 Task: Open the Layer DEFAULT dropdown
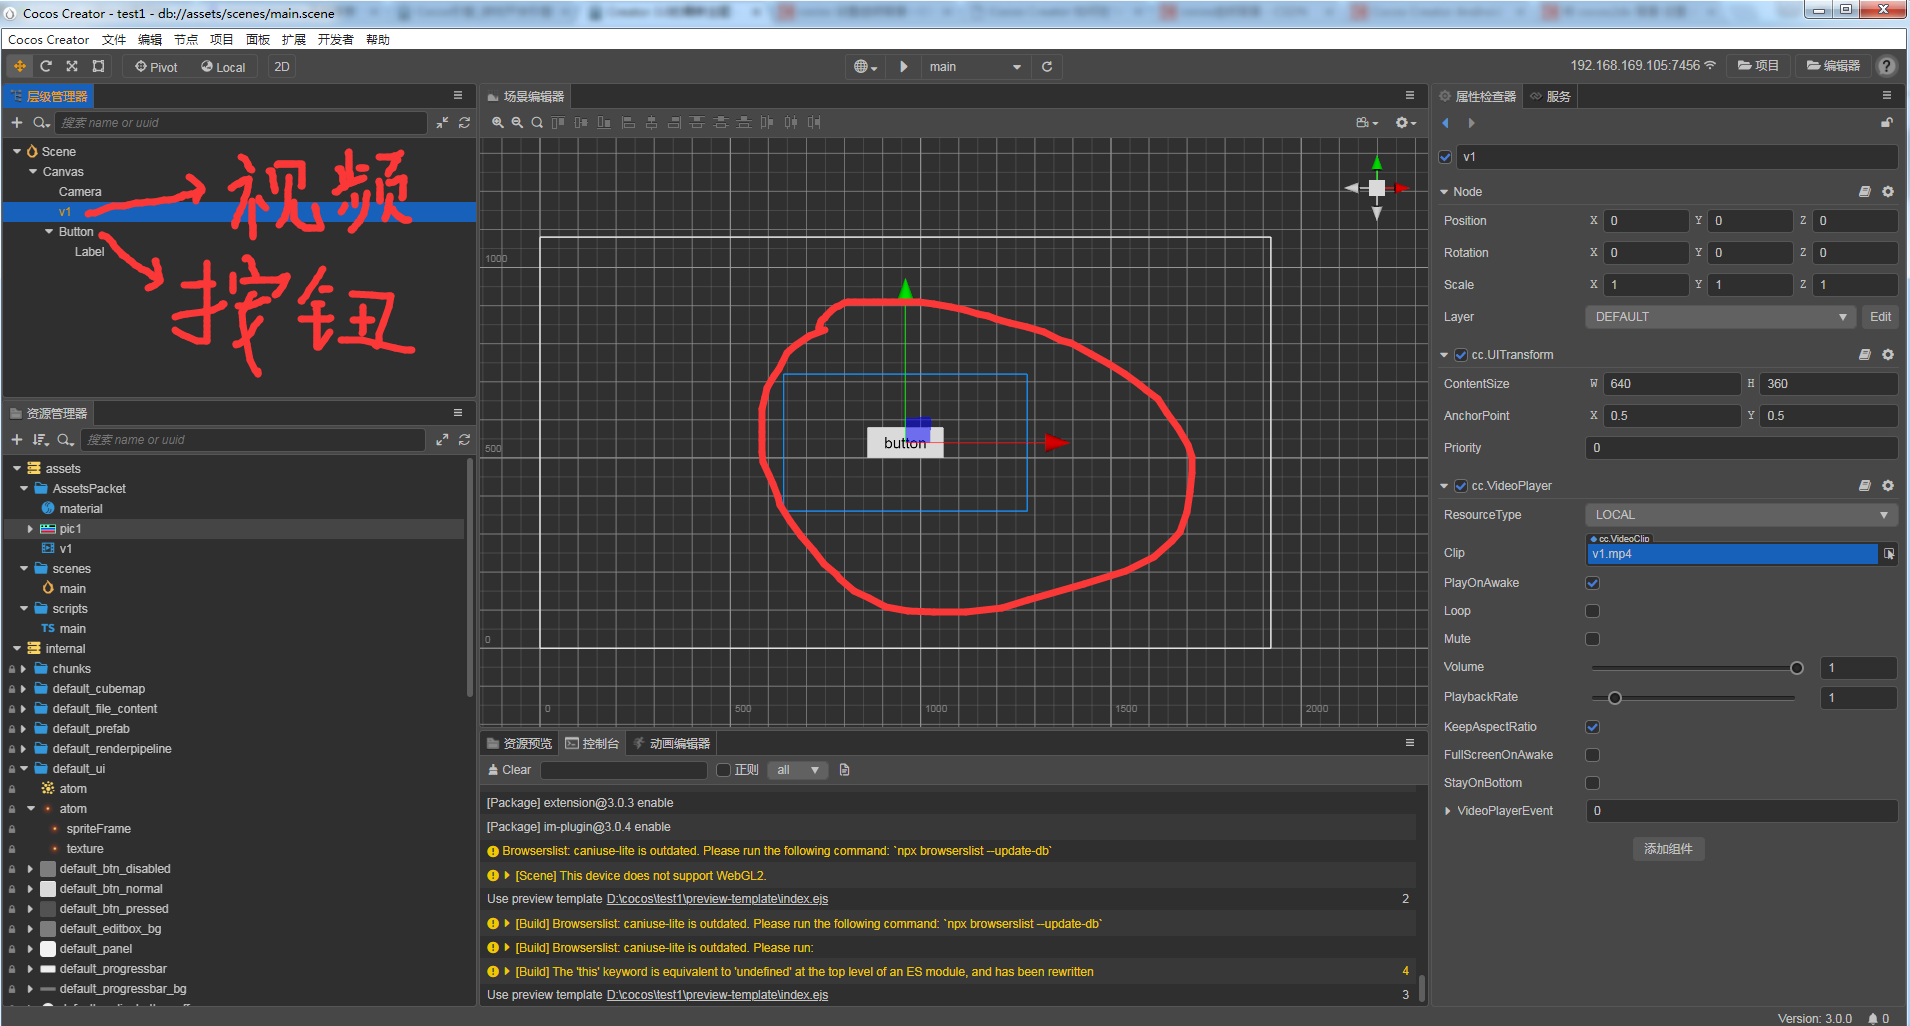(1720, 317)
